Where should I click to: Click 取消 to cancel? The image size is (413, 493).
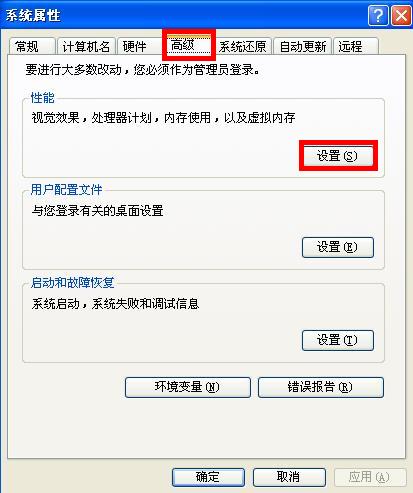coord(289,477)
